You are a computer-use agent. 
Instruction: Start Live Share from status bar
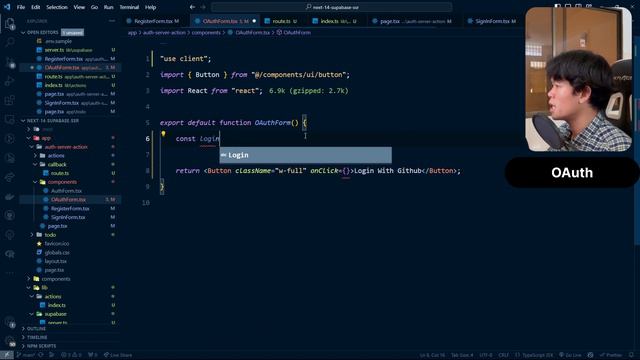118,355
